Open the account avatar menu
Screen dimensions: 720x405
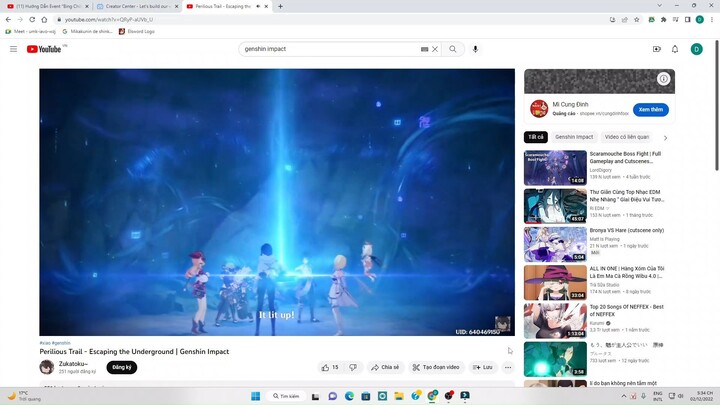(697, 49)
